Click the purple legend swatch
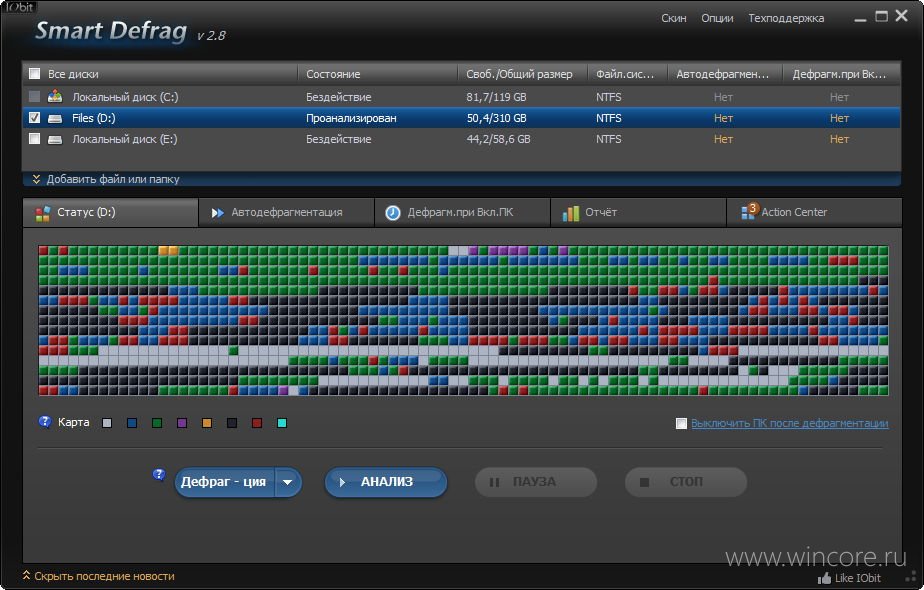Viewport: 924px width, 590px height. coord(182,423)
